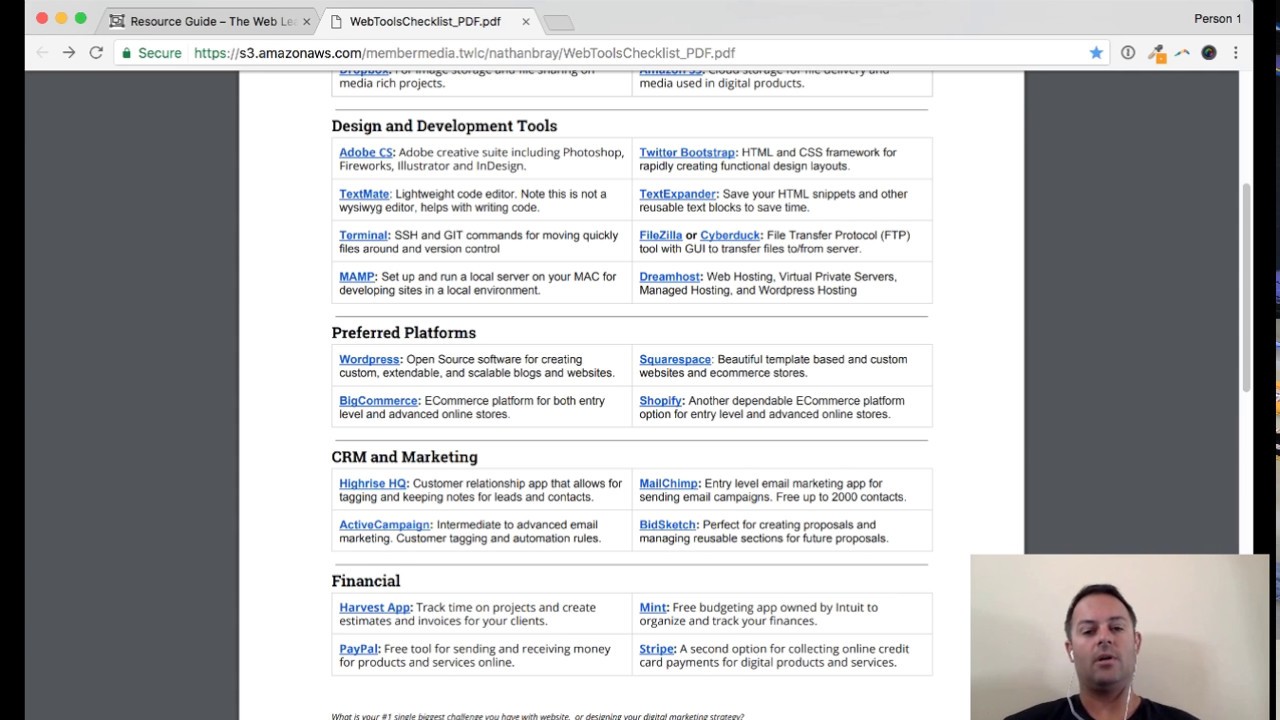
Task: Bookmark this page with the star icon
Action: point(1096,52)
